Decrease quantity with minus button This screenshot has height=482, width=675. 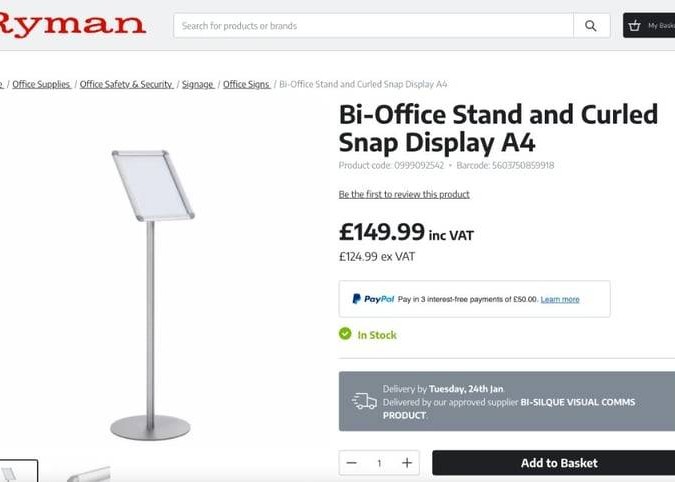(x=352, y=463)
